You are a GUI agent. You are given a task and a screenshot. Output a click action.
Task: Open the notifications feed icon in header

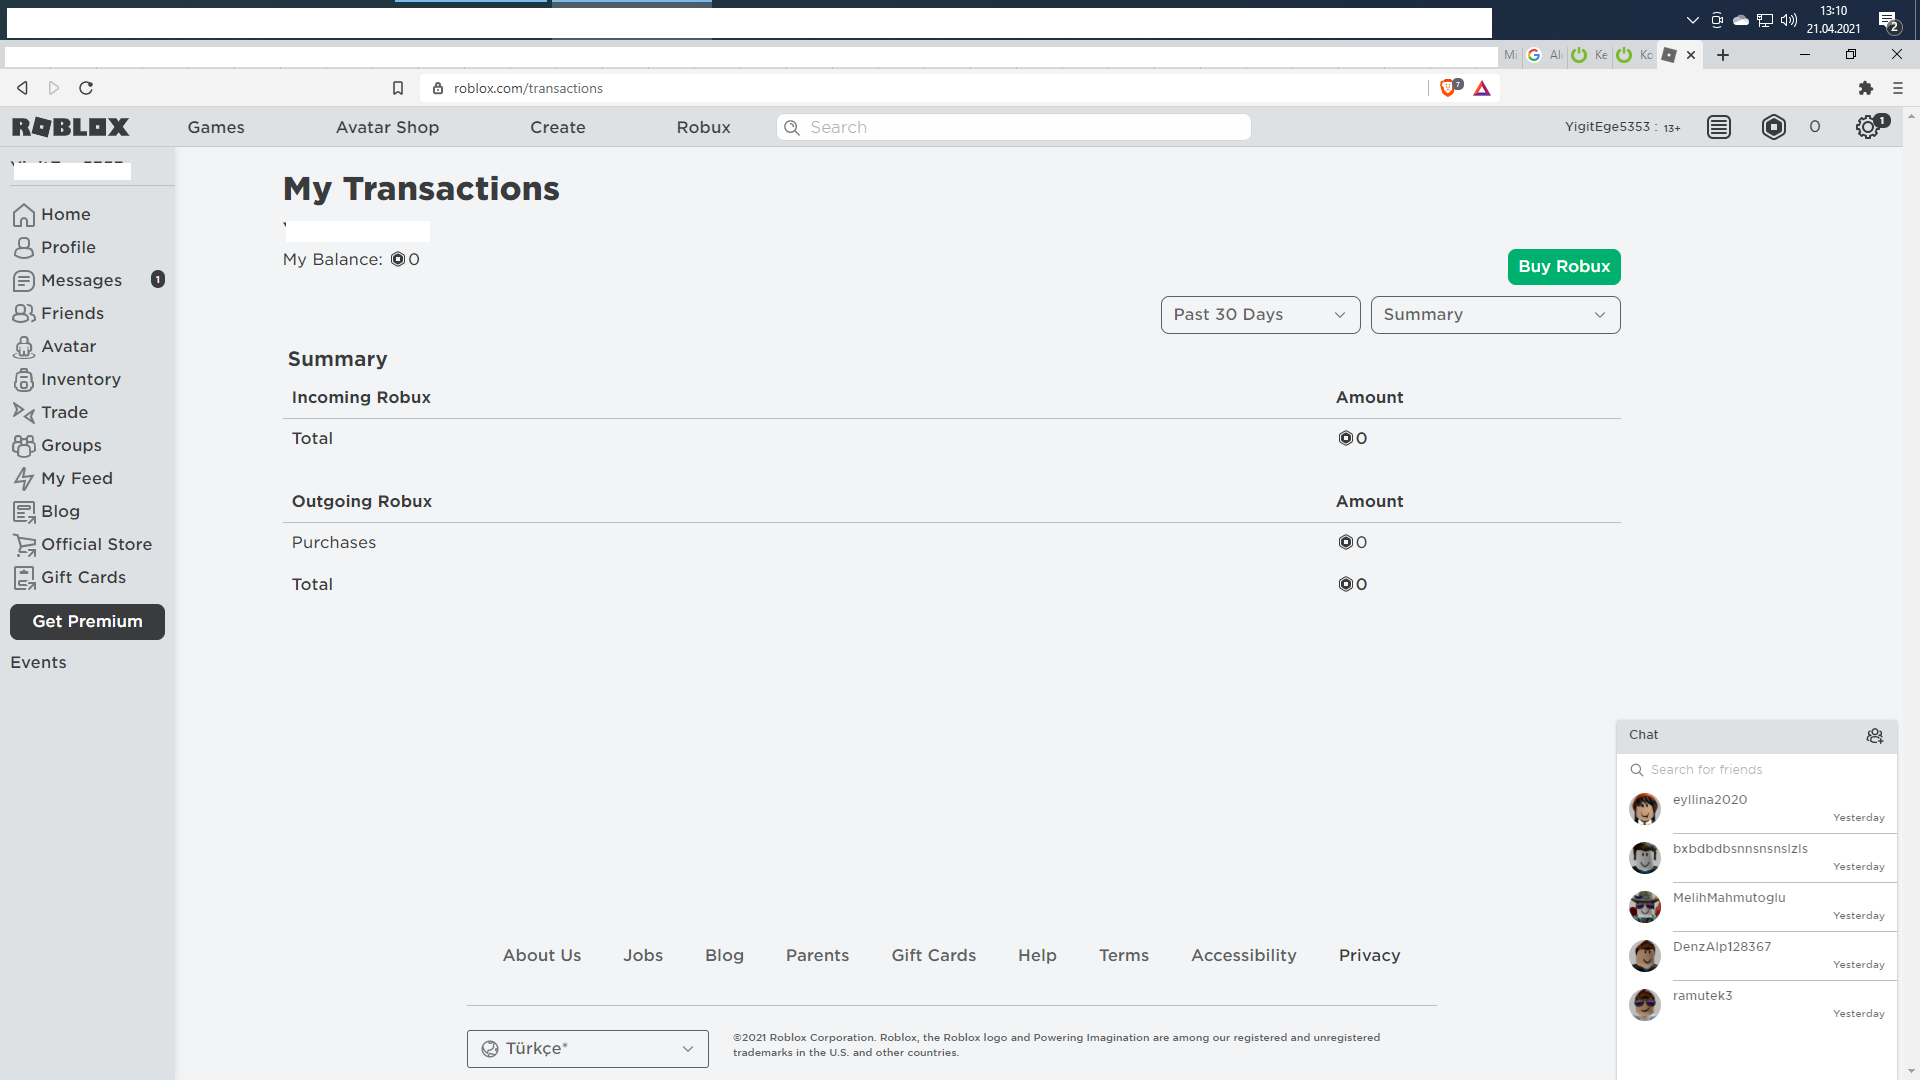(1719, 127)
